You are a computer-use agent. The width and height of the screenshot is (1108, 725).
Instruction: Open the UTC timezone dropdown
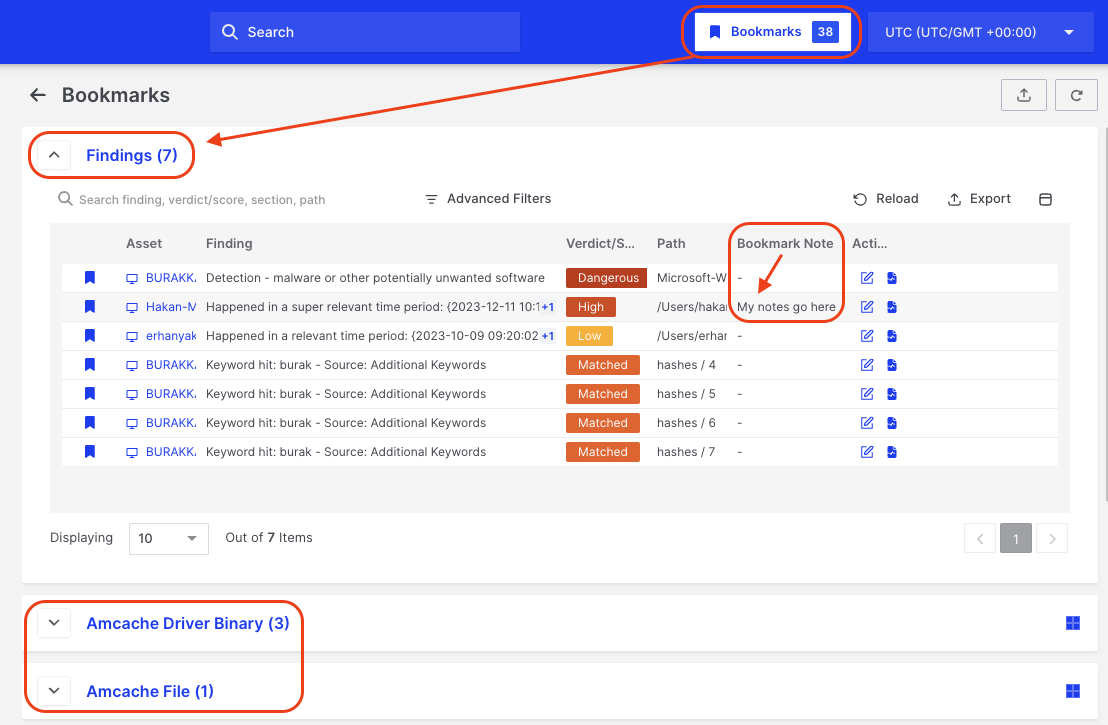pyautogui.click(x=979, y=32)
